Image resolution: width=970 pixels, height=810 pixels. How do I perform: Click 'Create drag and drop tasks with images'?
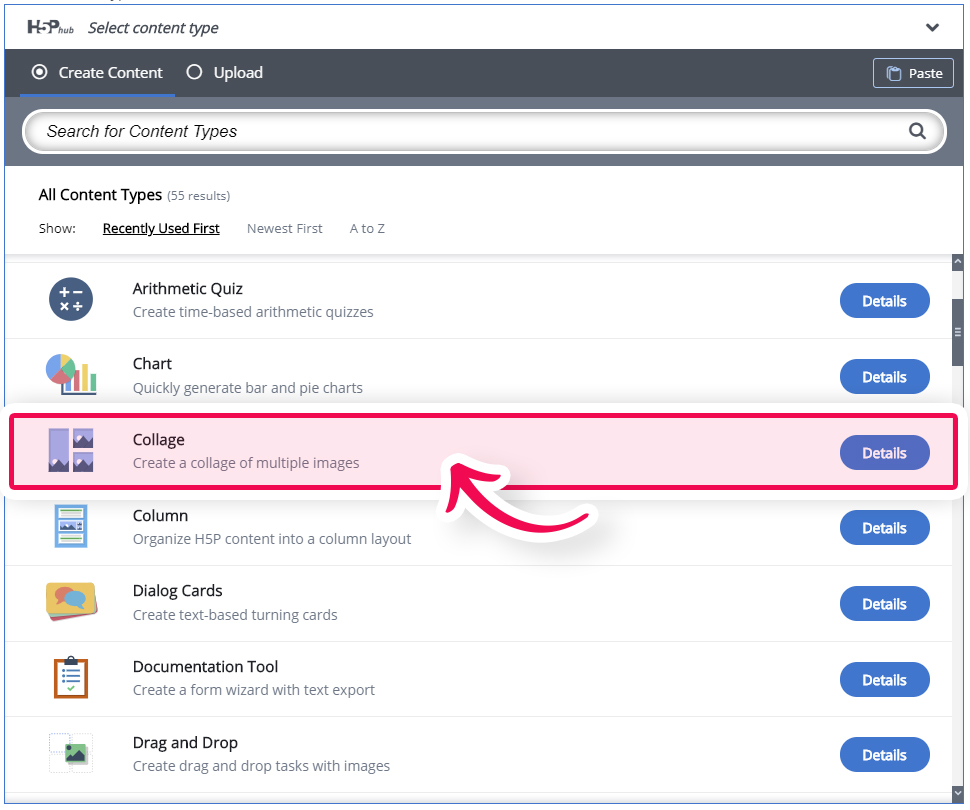[261, 766]
